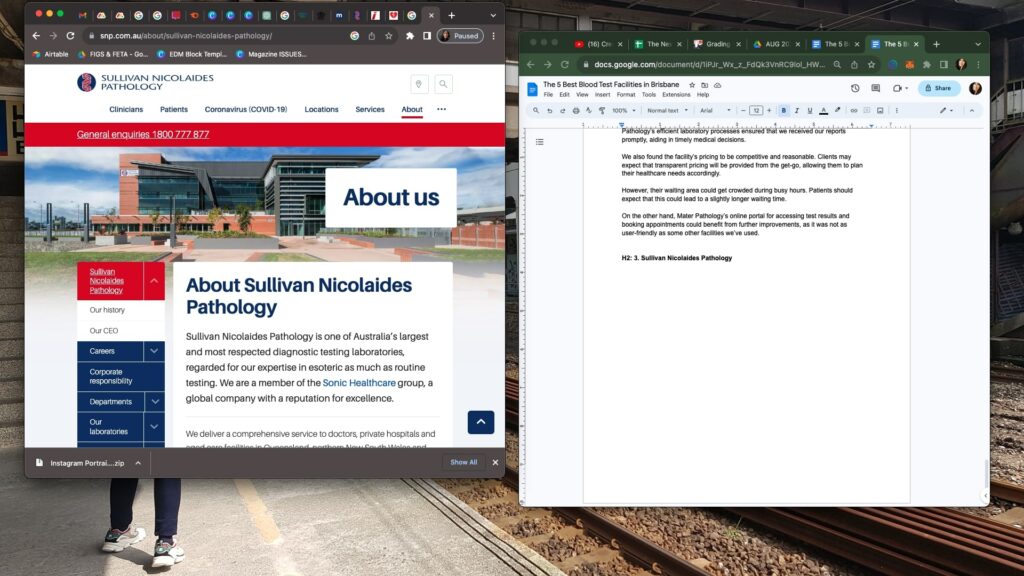Open Our history sidebar link
The width and height of the screenshot is (1024, 576).
pyautogui.click(x=107, y=310)
